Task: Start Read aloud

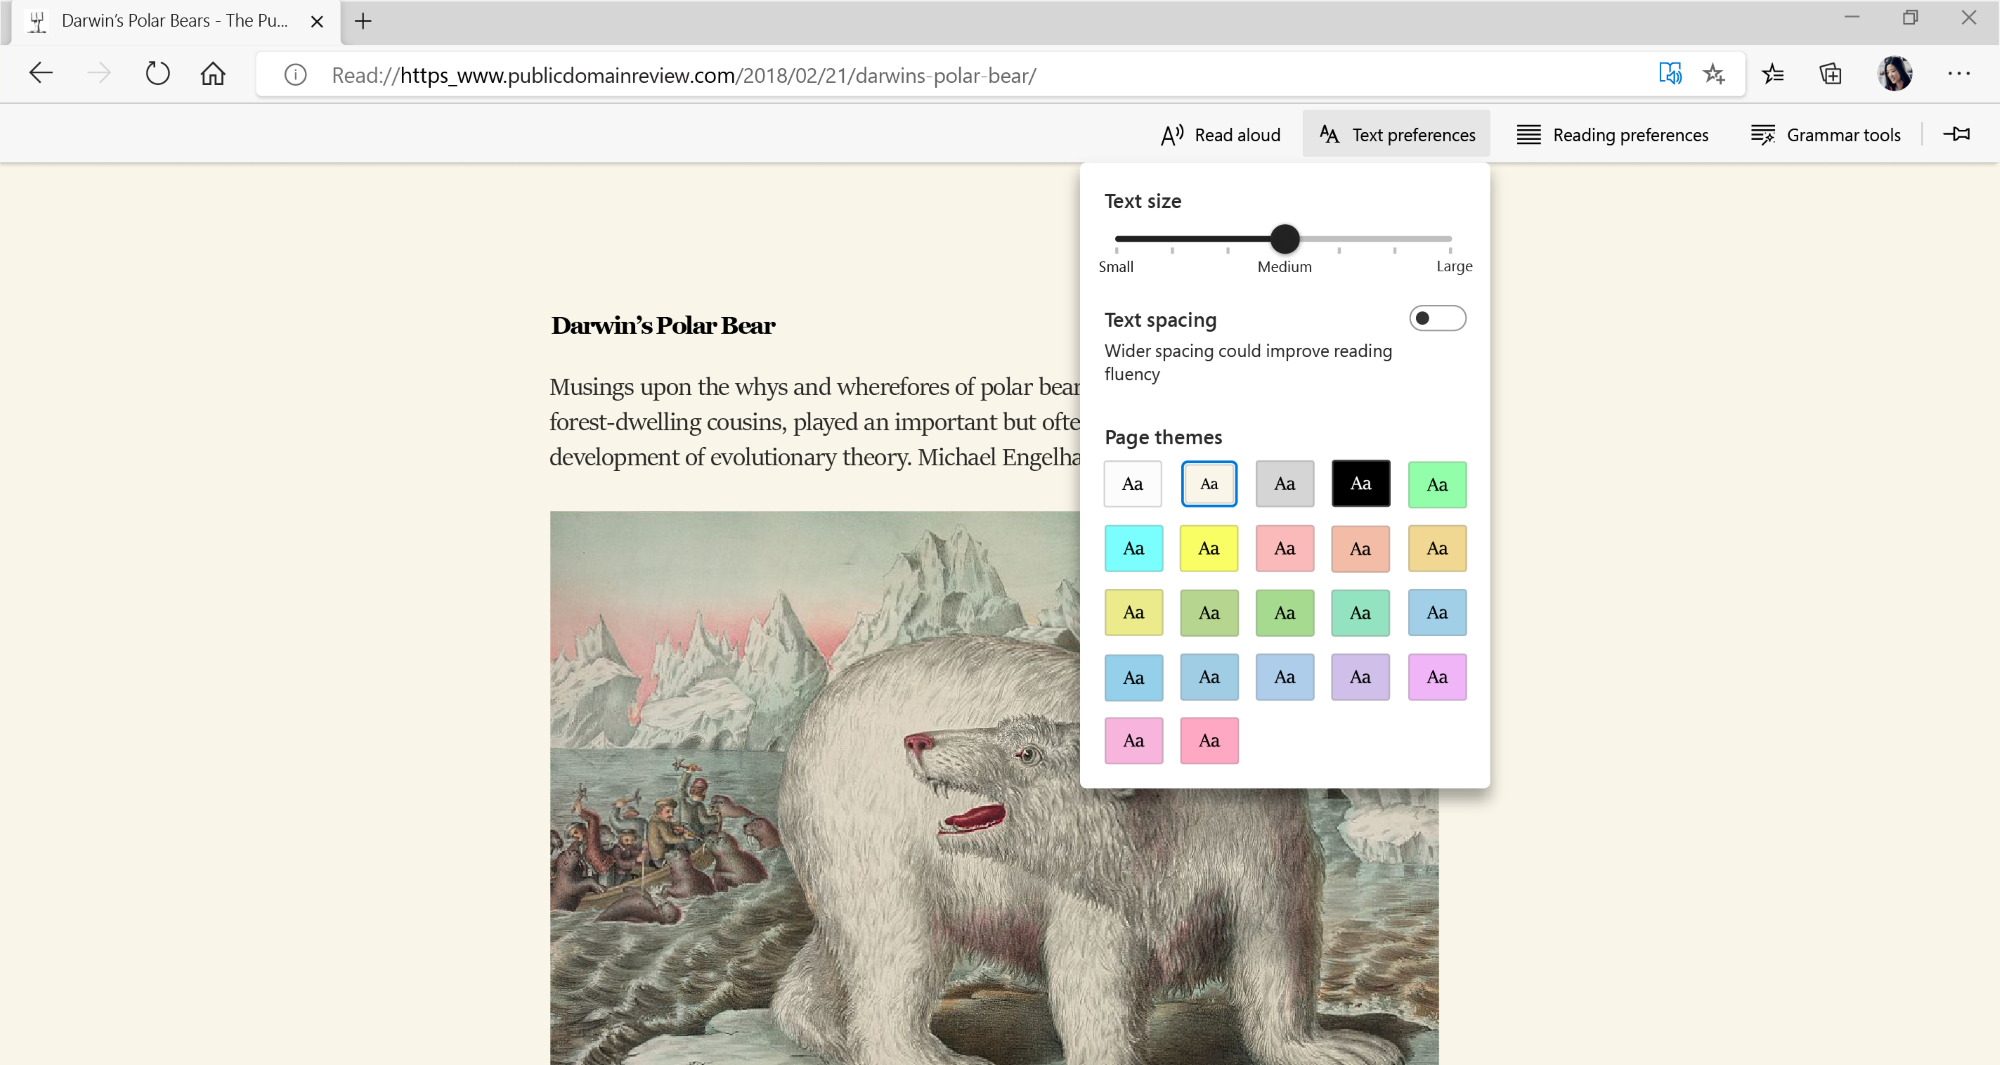Action: [x=1221, y=135]
